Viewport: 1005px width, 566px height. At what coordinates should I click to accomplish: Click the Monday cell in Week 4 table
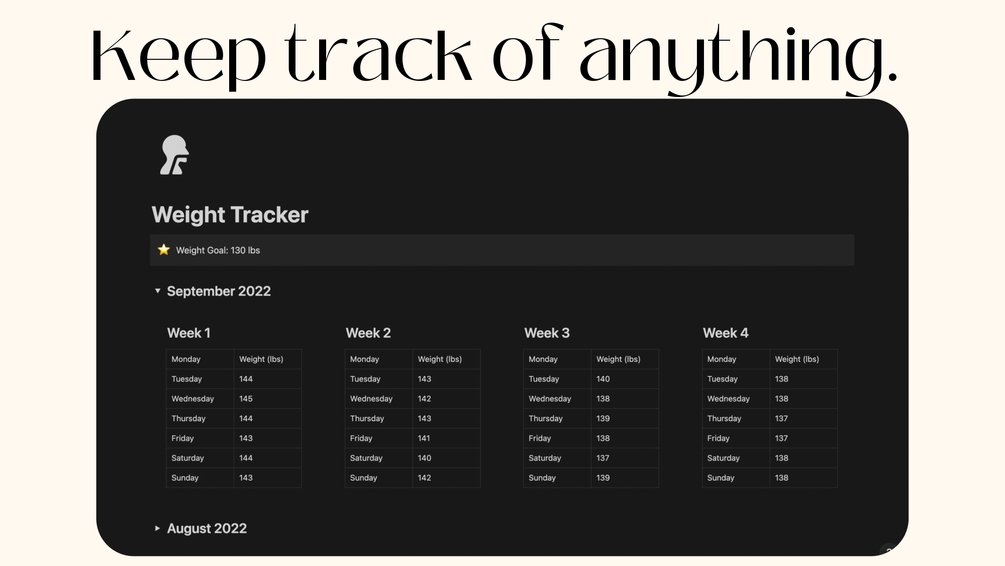(x=736, y=359)
